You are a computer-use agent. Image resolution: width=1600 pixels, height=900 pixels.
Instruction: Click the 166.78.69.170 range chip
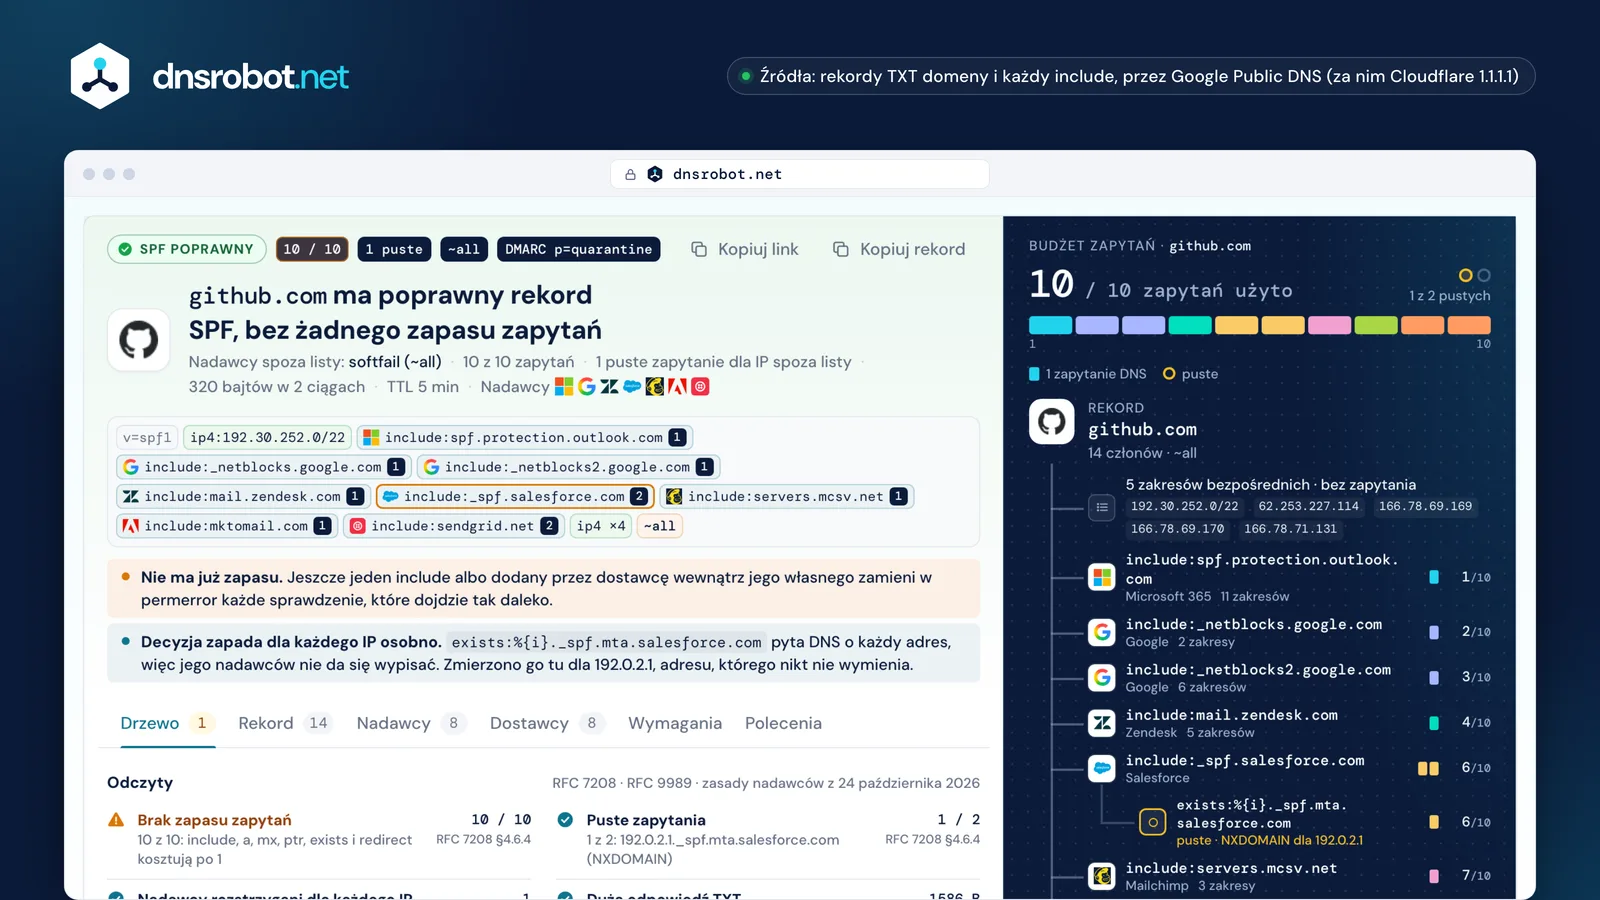coord(1177,529)
